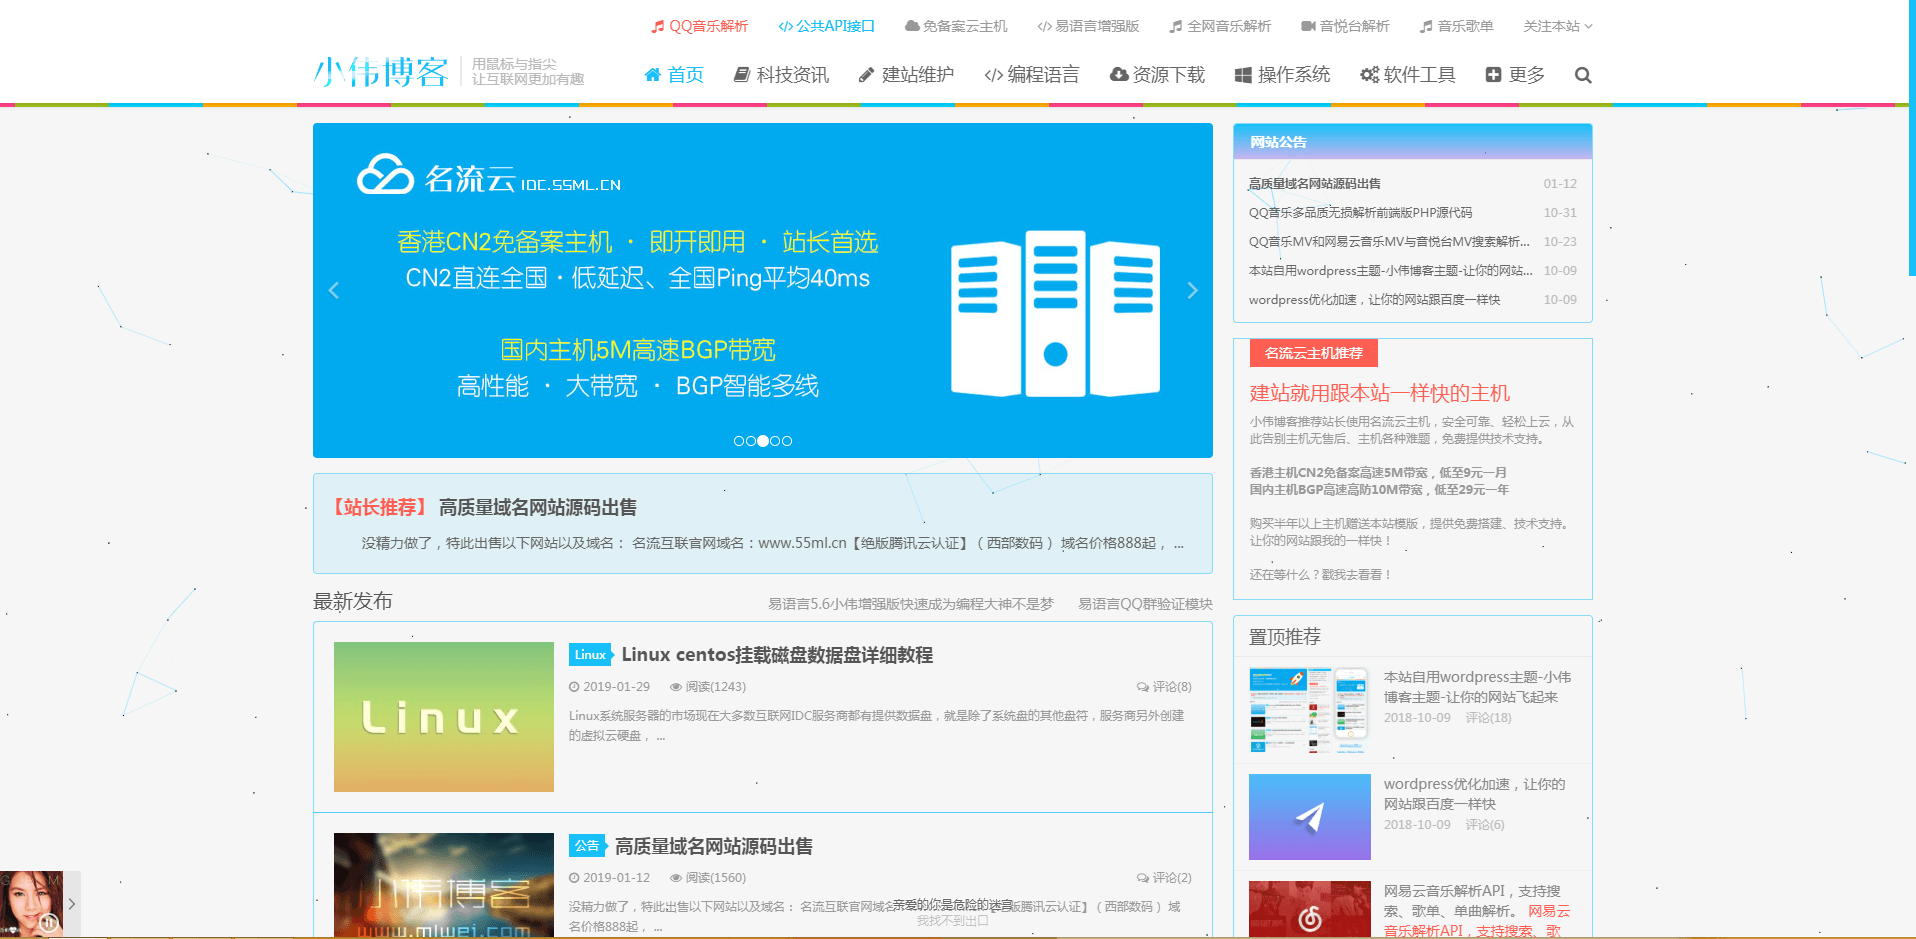
Task: Click the cloud logo in 名流云 banner
Action: (x=385, y=175)
